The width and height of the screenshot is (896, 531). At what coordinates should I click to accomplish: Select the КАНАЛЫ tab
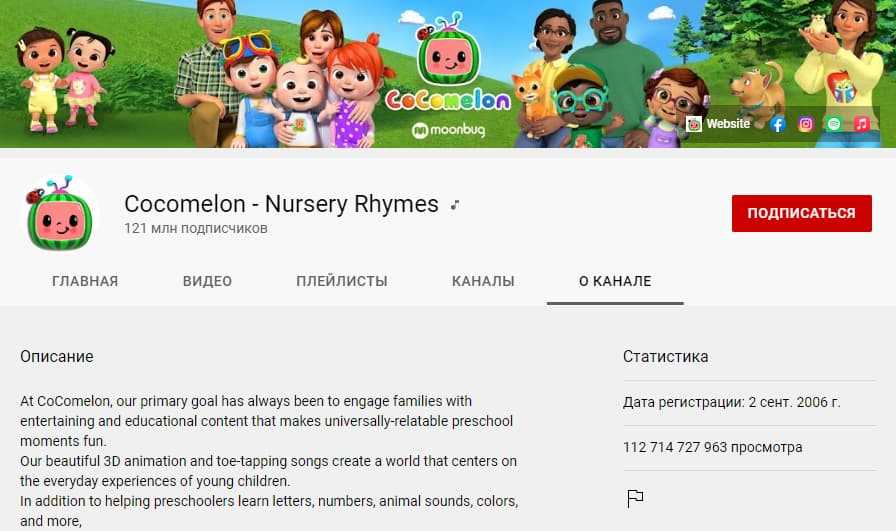click(483, 281)
